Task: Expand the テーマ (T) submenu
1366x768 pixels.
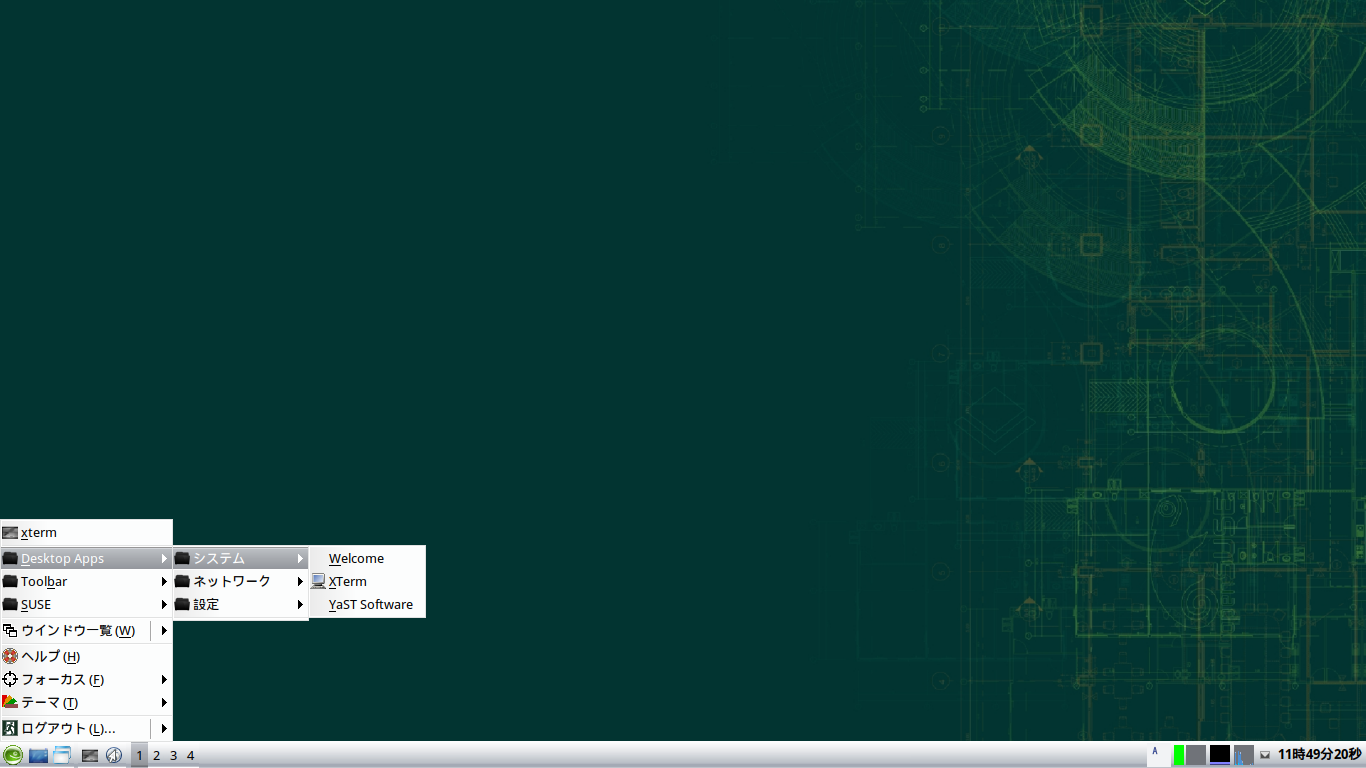Action: 86,703
